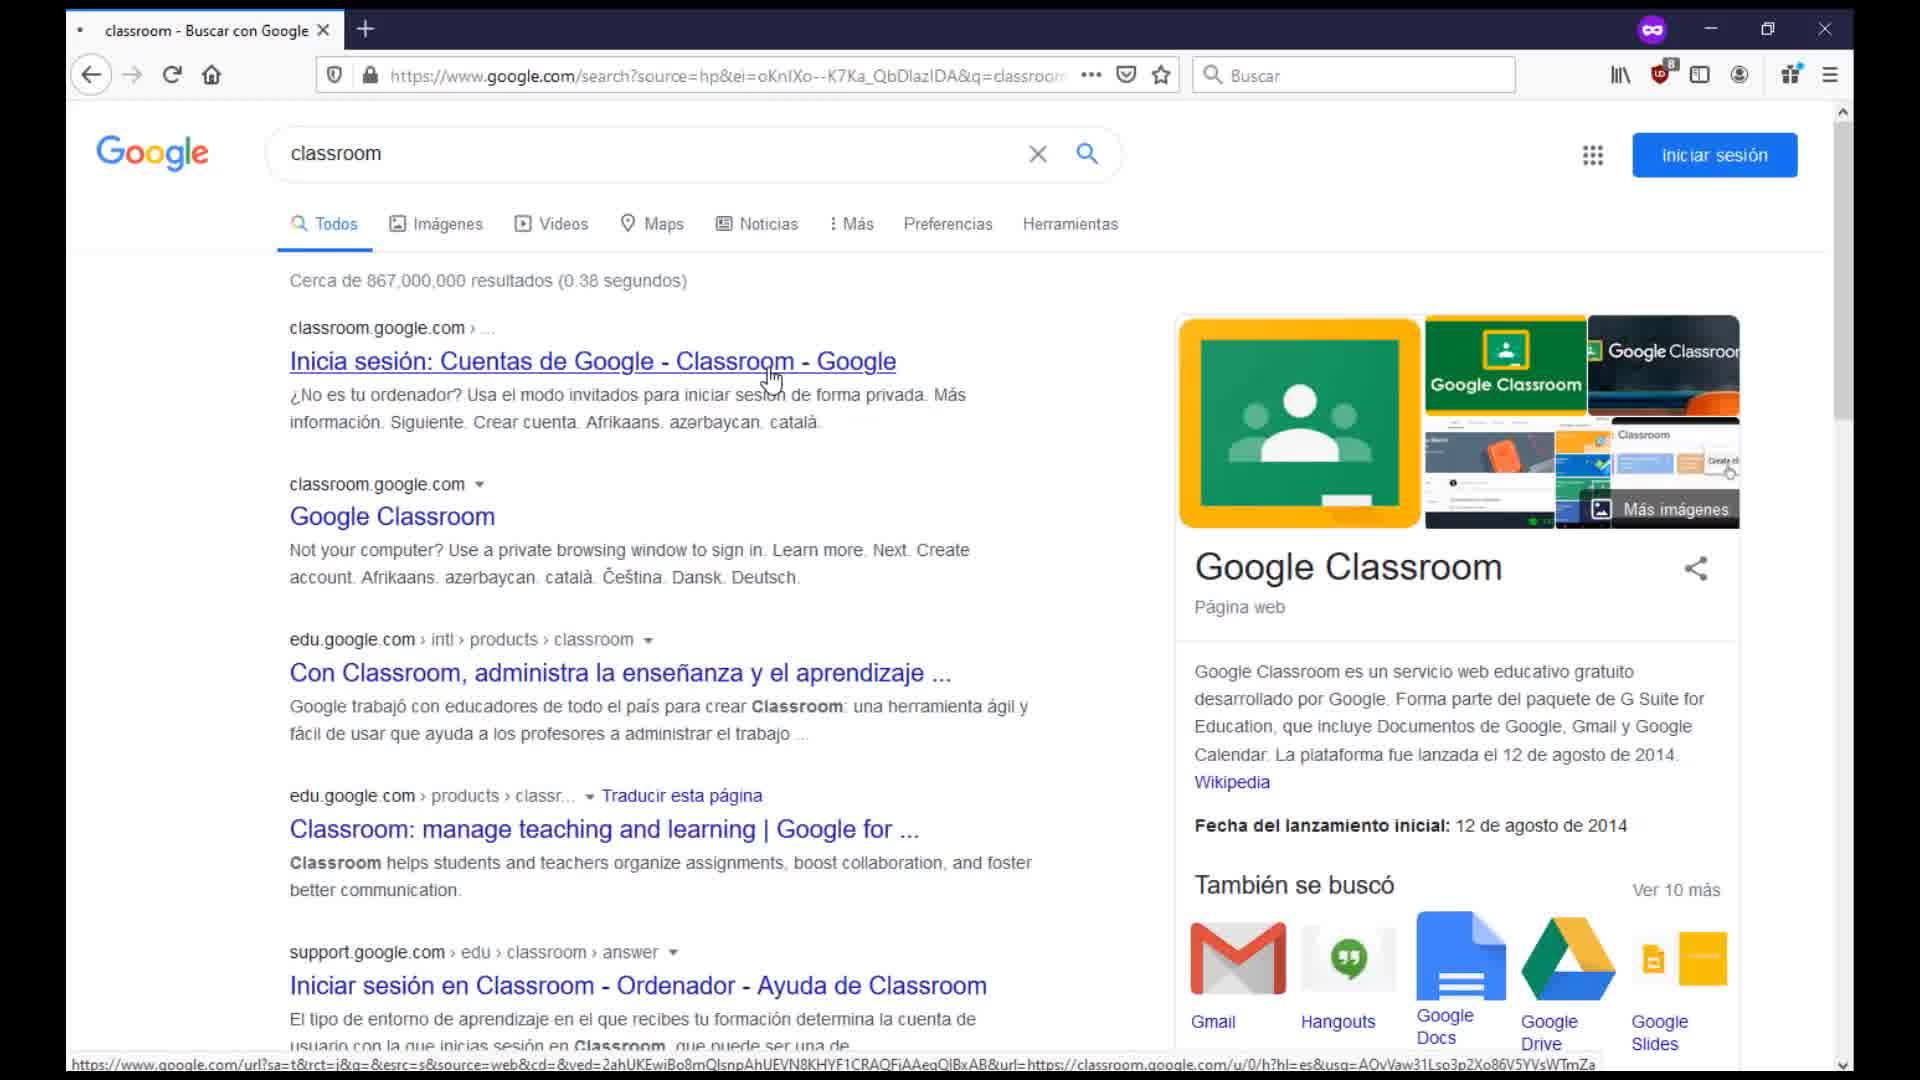Open 'Inicia sesión: Cuentas de Google' result
The height and width of the screenshot is (1080, 1920).
tap(593, 361)
